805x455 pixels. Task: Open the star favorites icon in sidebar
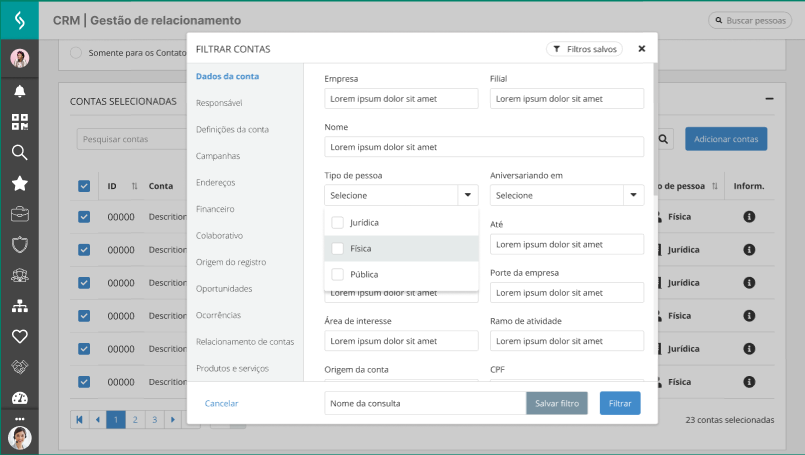coord(19,183)
